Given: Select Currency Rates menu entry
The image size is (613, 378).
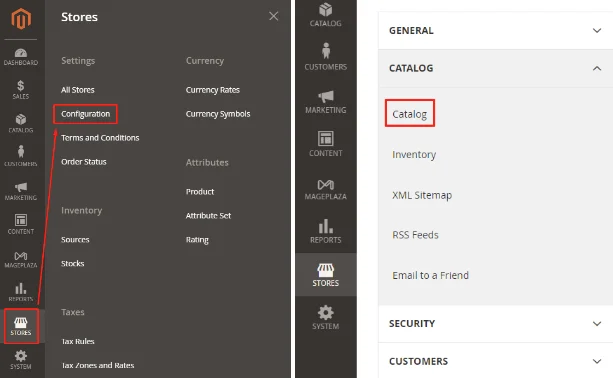Looking at the screenshot, I should click(x=213, y=90).
